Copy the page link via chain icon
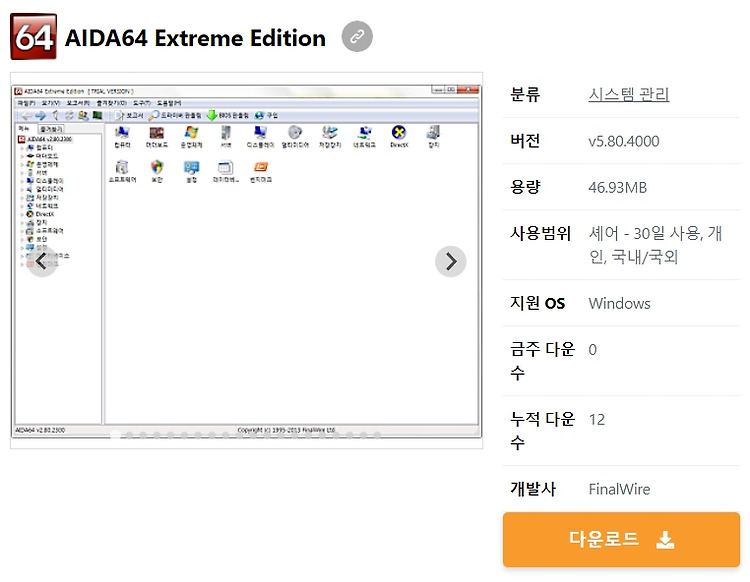 (357, 36)
